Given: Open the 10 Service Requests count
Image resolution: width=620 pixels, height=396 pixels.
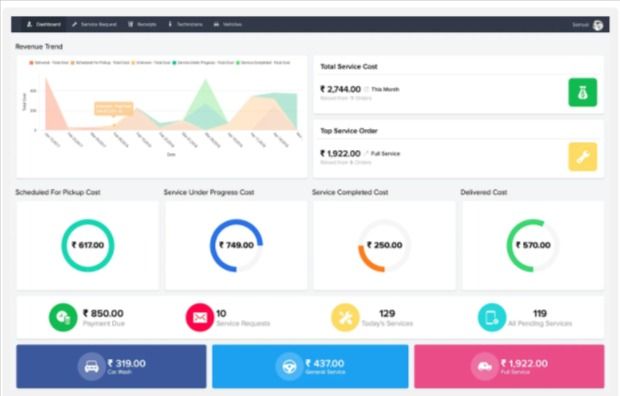Looking at the screenshot, I should point(221,313).
